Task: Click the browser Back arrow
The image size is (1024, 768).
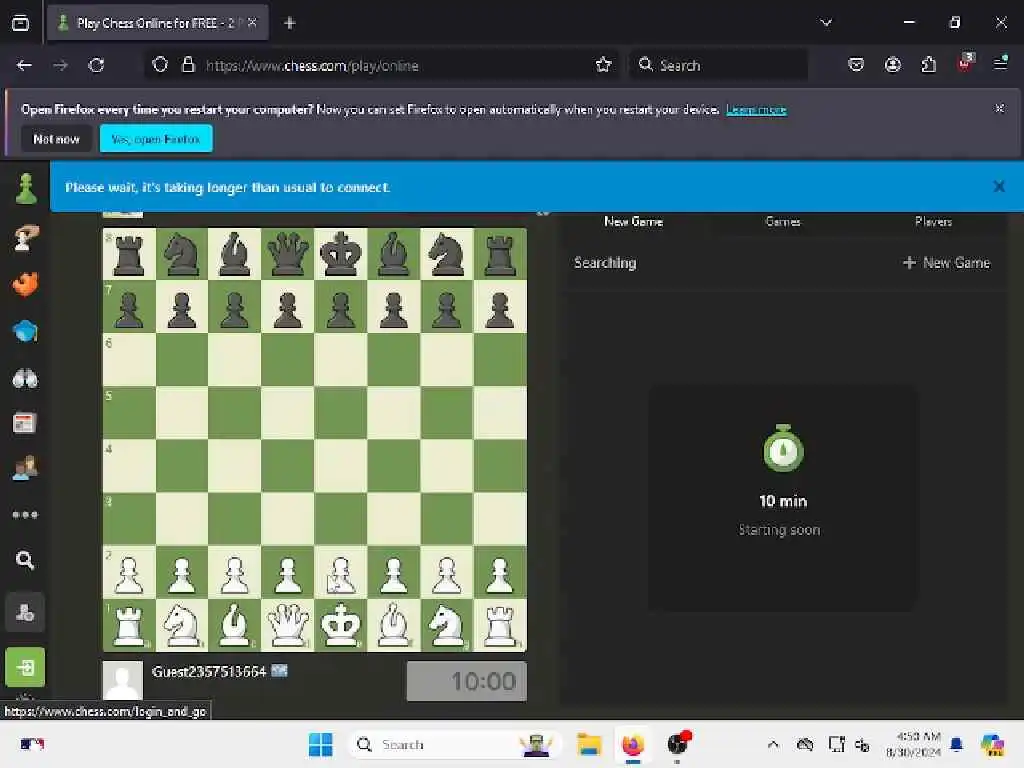Action: pyautogui.click(x=24, y=65)
